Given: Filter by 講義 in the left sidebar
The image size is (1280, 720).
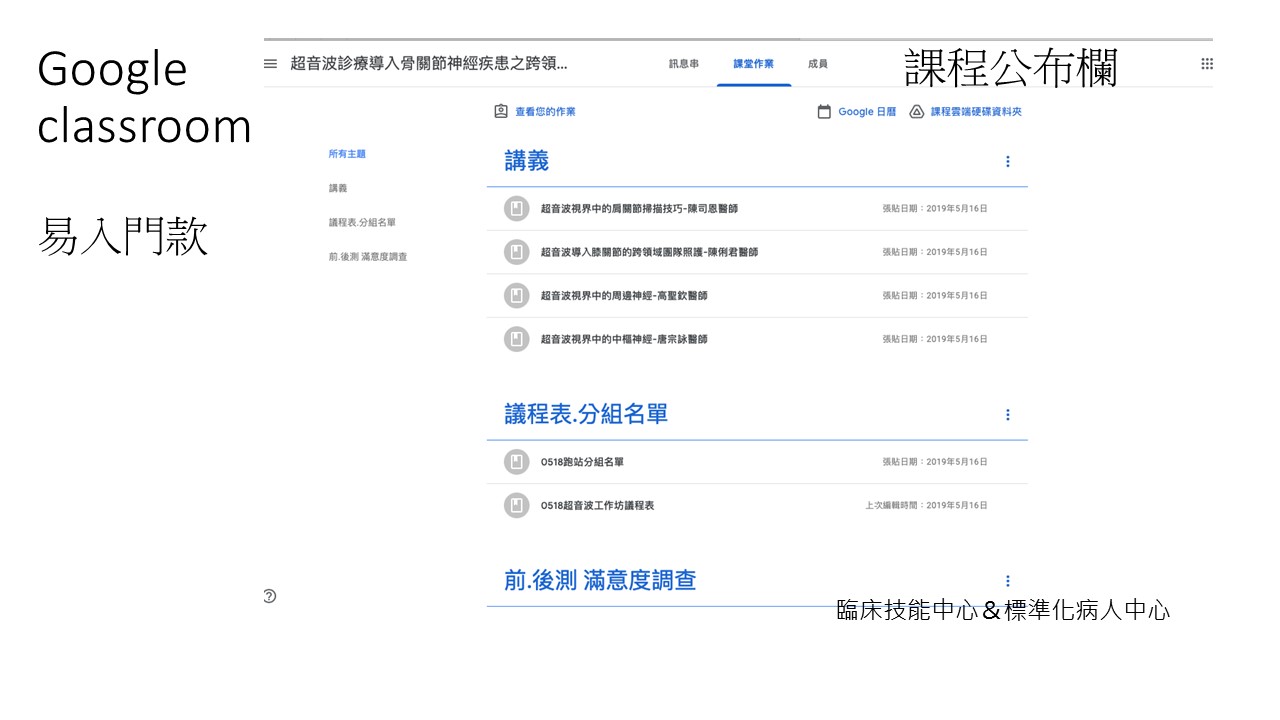Looking at the screenshot, I should 338,188.
